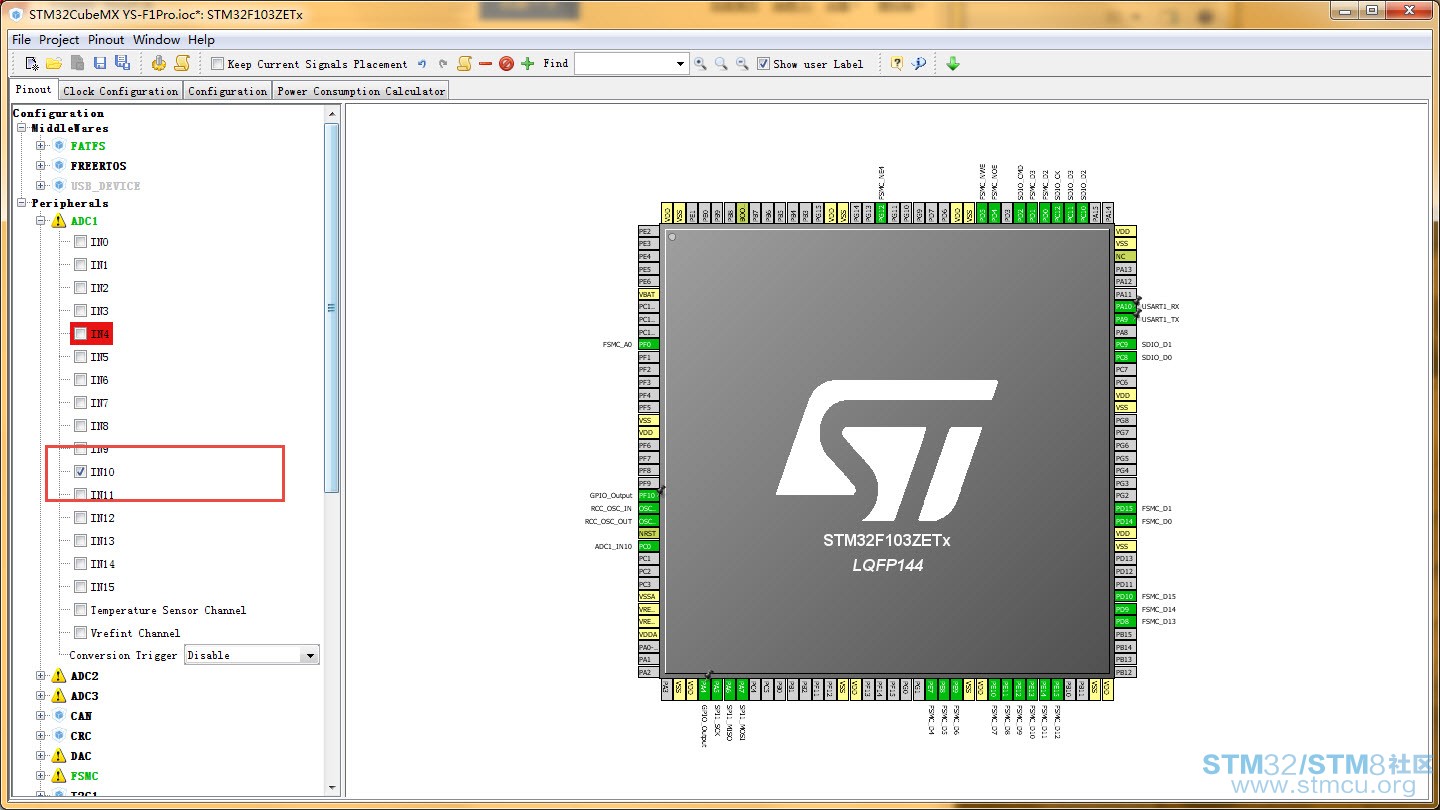Select the ADC3 peripheral tree item
Screen dimensions: 1440x810
pyautogui.click(x=84, y=696)
